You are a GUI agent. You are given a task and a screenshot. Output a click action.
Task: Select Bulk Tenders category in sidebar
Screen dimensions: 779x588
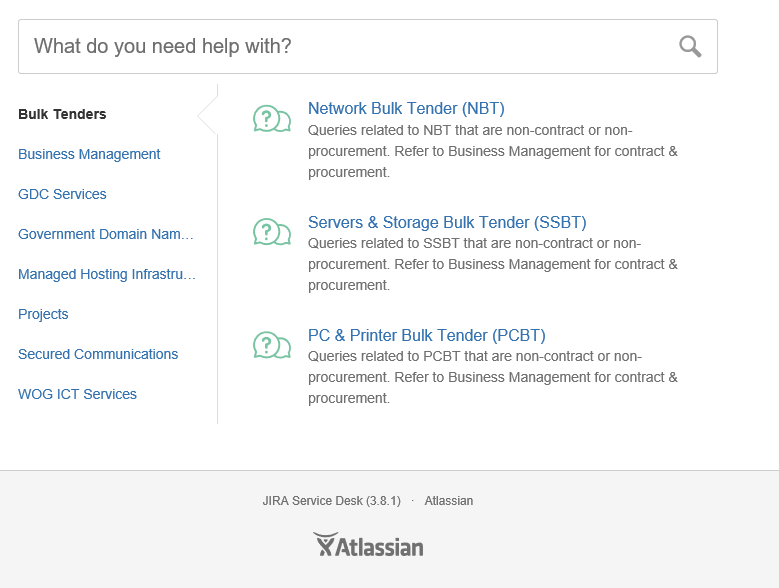pyautogui.click(x=62, y=114)
